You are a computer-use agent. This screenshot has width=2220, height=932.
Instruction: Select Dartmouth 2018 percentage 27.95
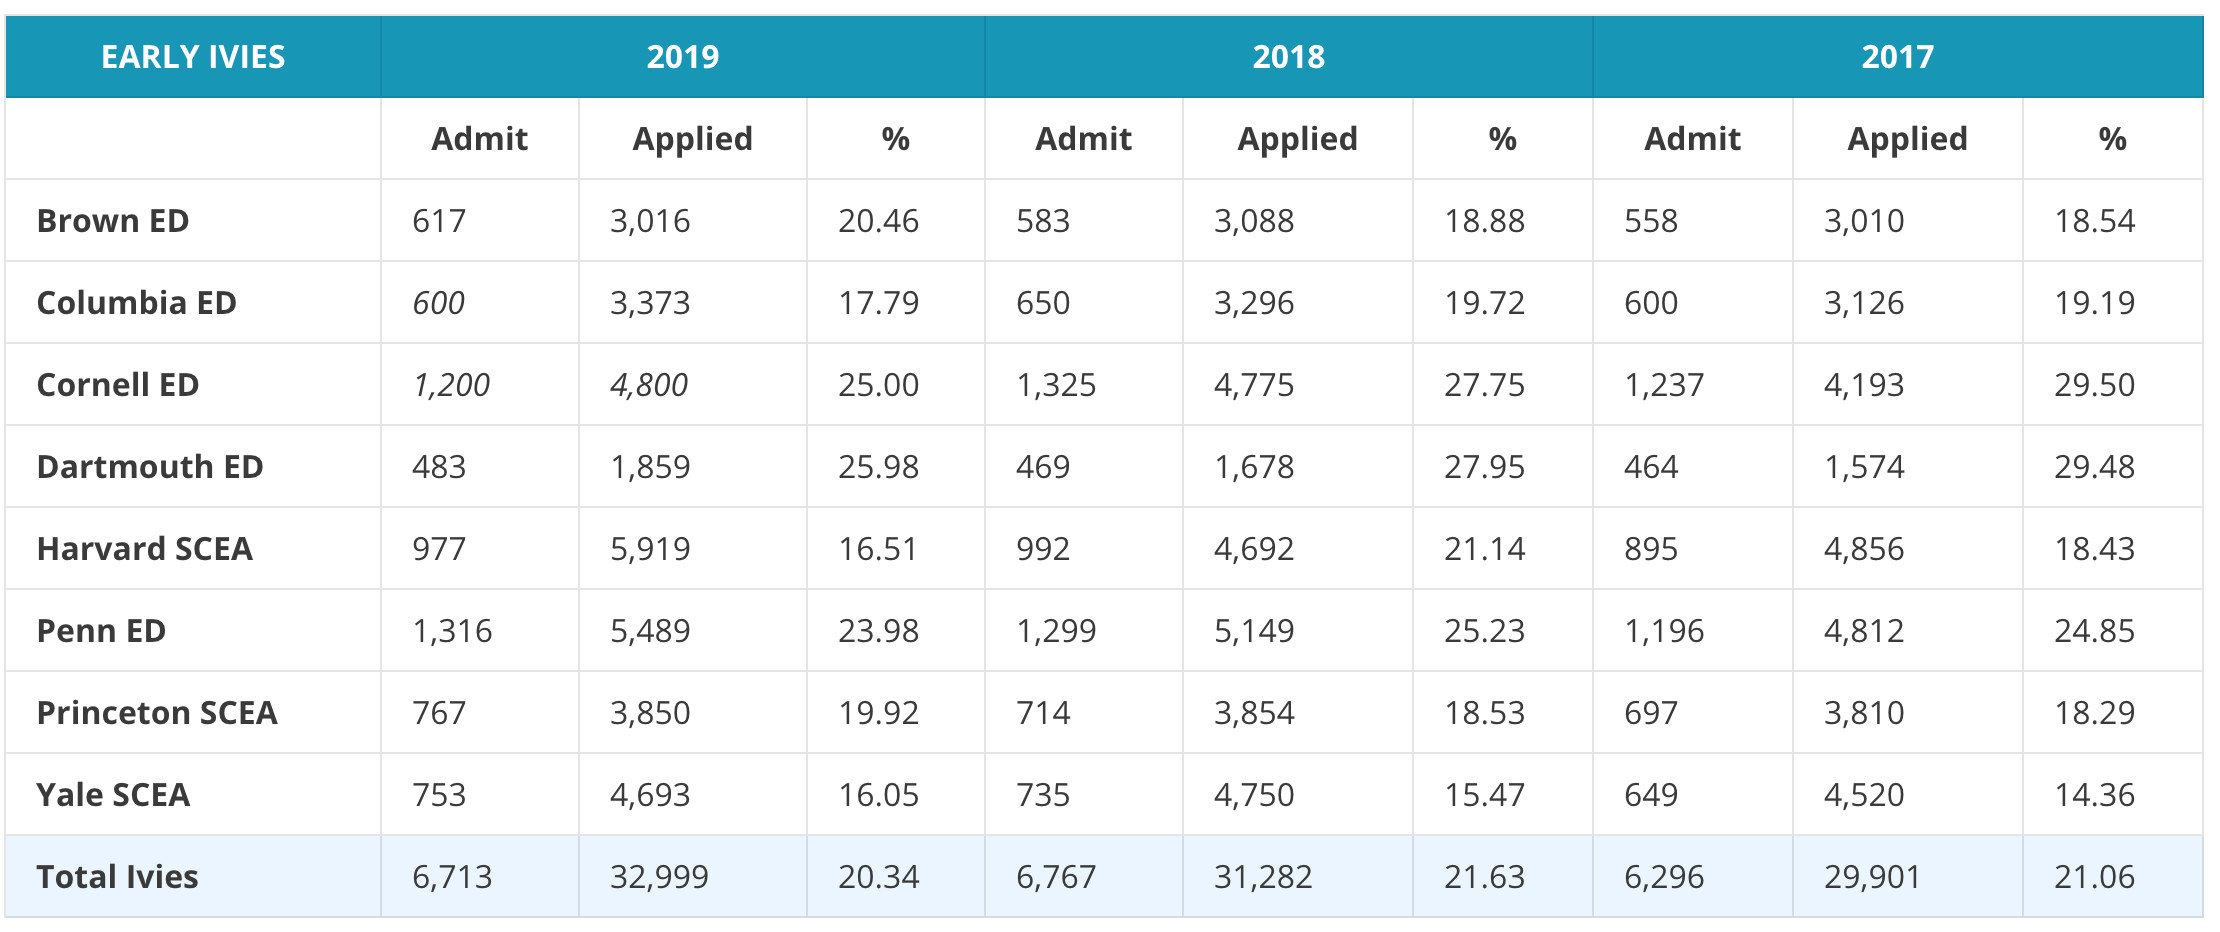pyautogui.click(x=1484, y=467)
